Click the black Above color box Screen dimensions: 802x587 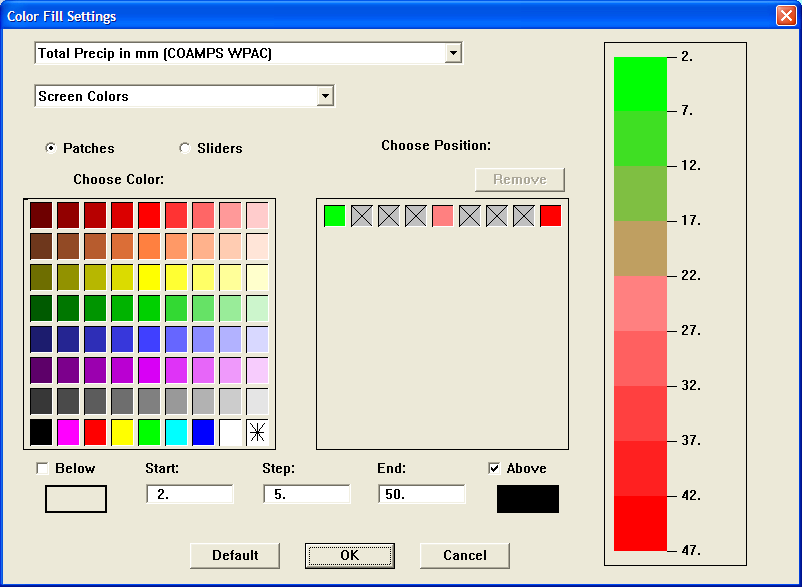(x=527, y=498)
